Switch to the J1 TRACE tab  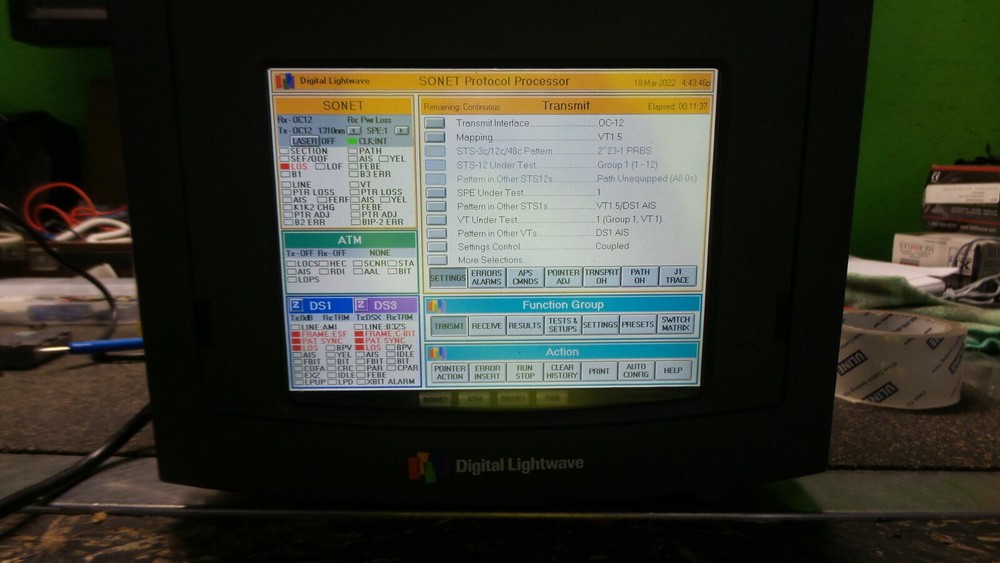677,275
